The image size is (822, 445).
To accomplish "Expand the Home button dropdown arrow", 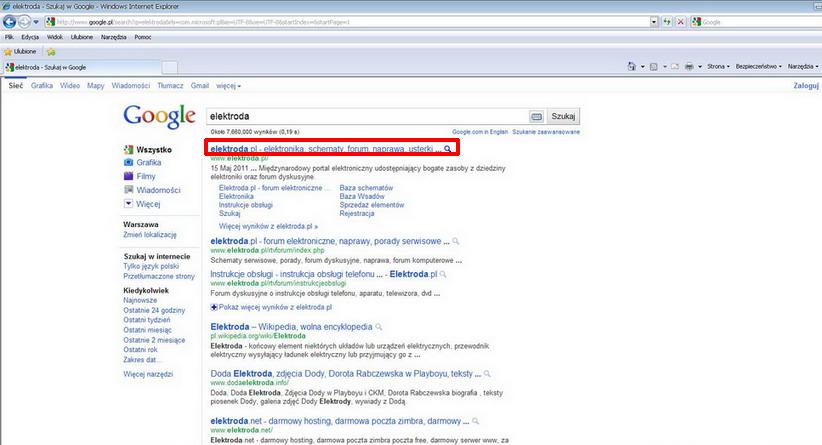I will coord(643,67).
